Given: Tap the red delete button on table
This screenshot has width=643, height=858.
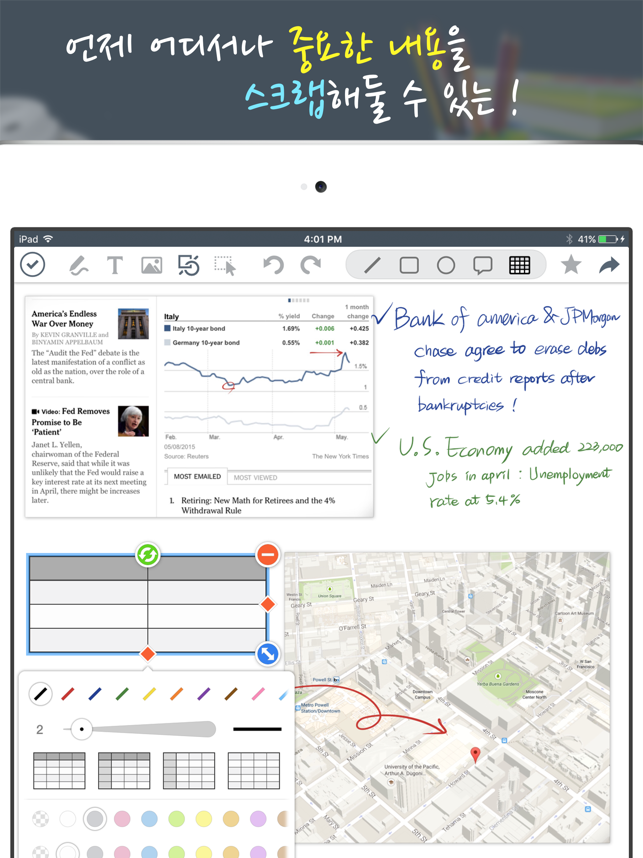Looking at the screenshot, I should (268, 554).
